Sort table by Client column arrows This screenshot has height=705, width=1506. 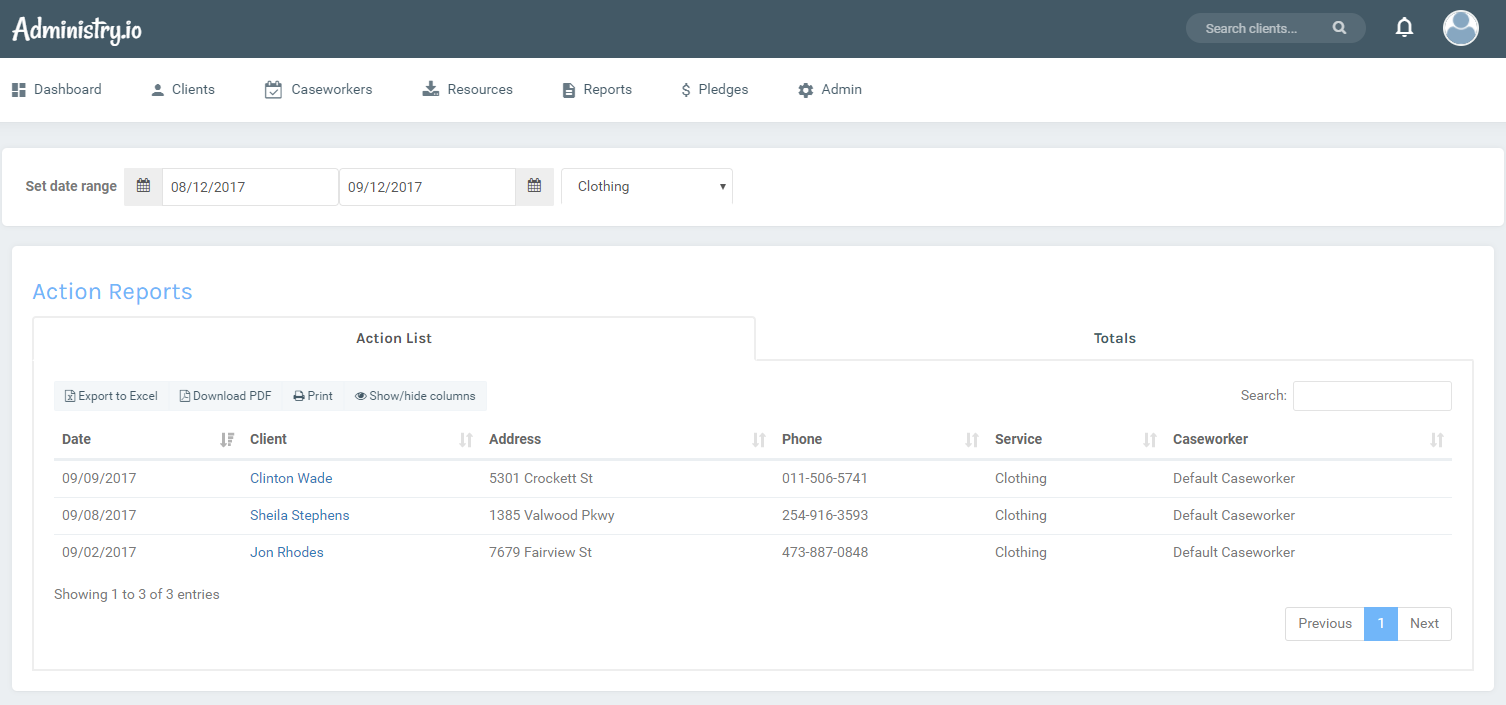465,440
